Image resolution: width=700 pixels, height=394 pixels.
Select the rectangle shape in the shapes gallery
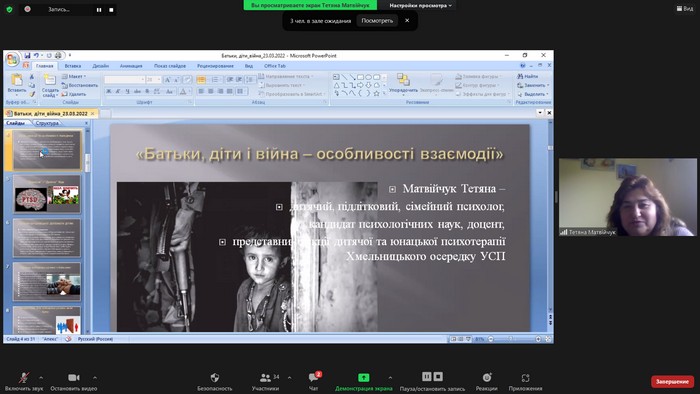coord(360,77)
